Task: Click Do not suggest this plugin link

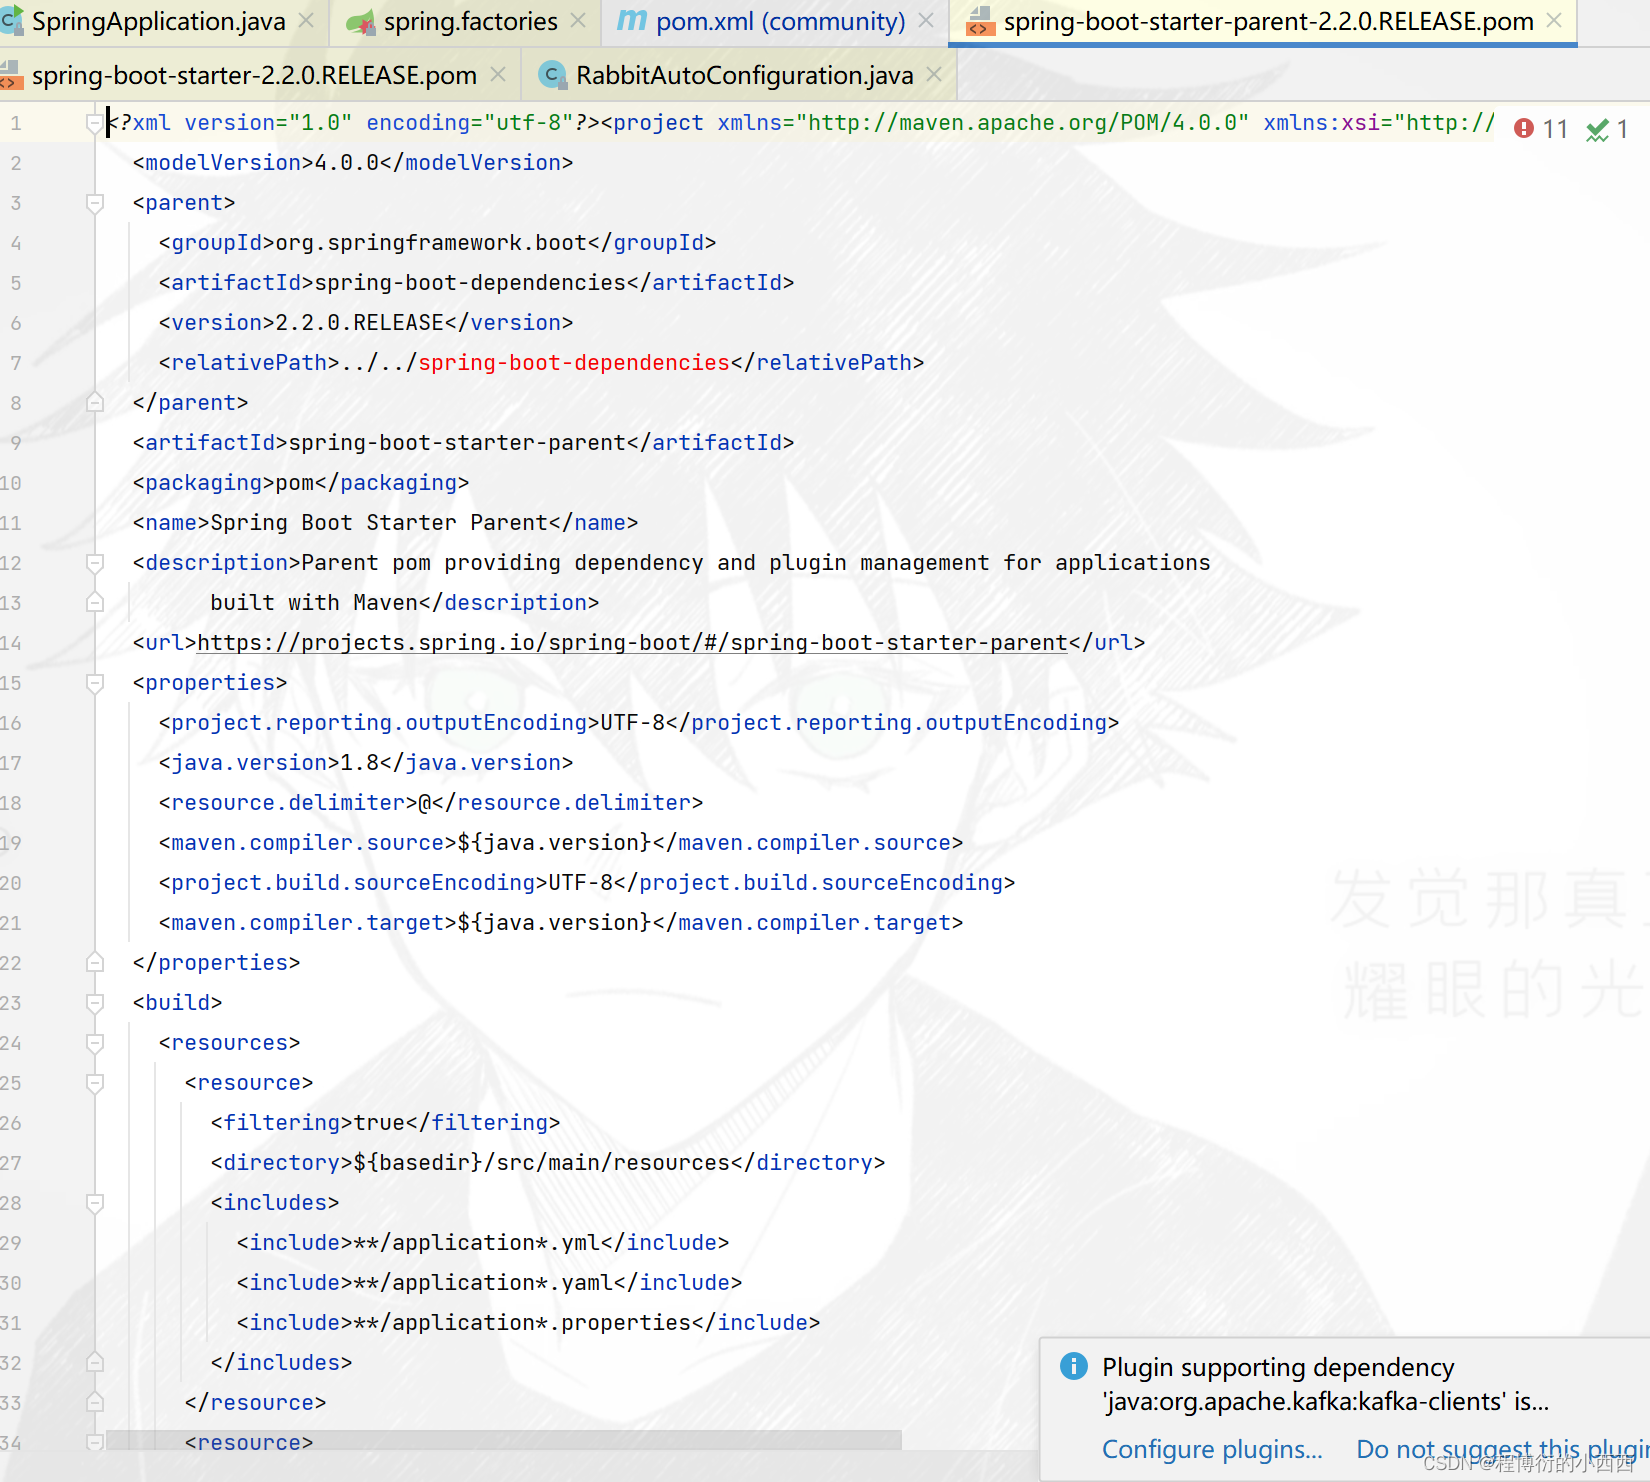Action: [x=1502, y=1449]
